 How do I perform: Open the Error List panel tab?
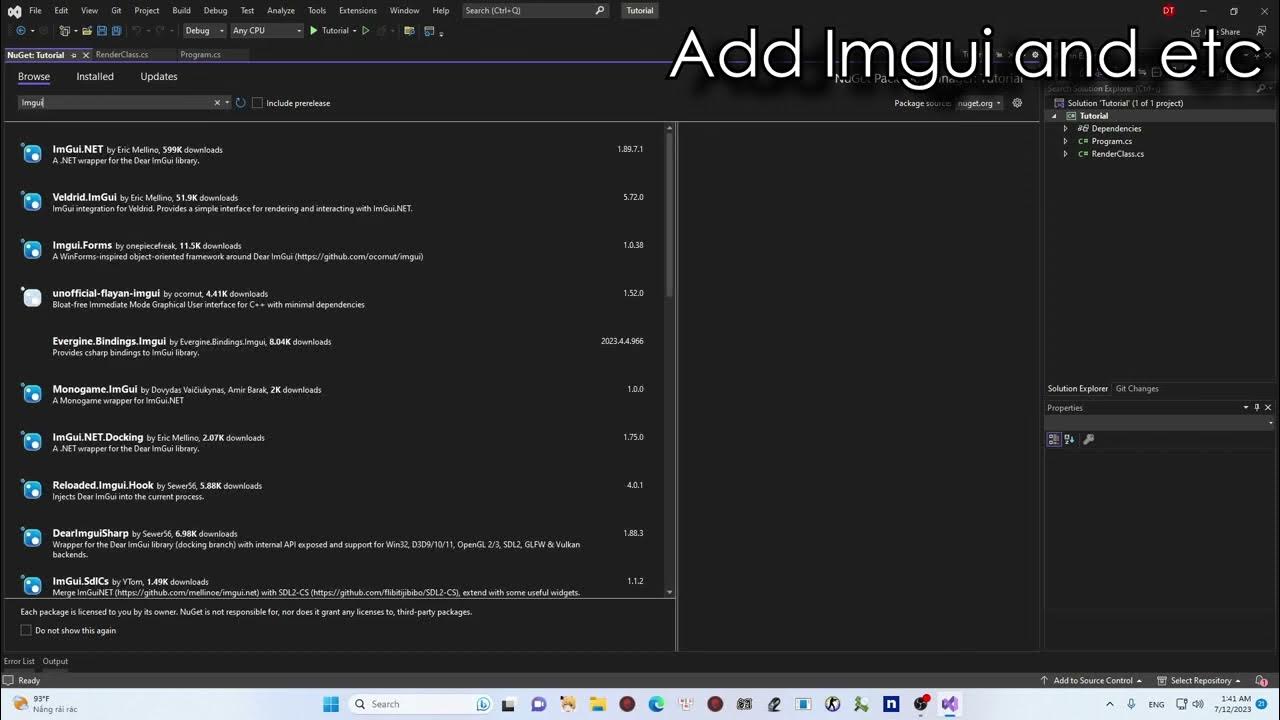(x=19, y=661)
